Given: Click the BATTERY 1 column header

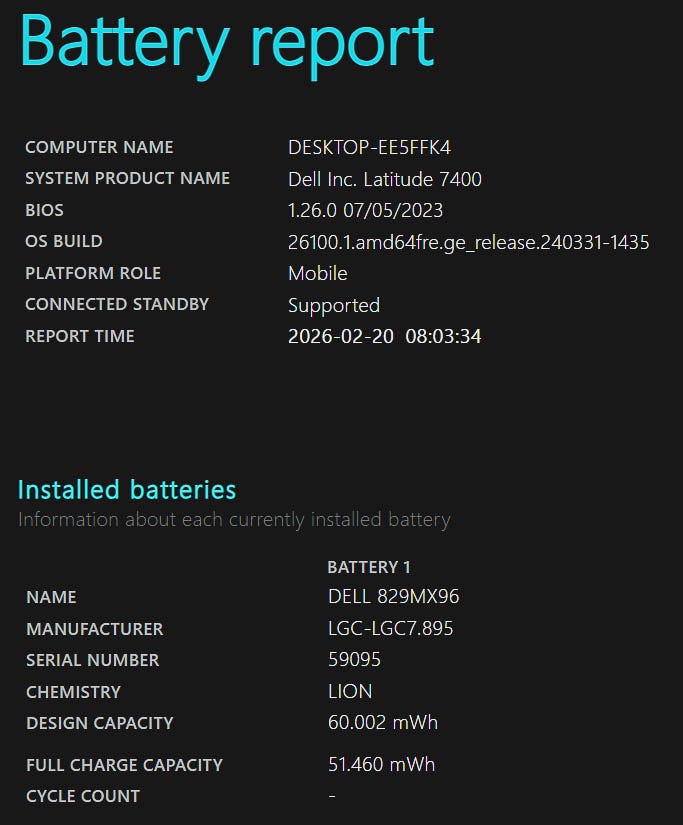Looking at the screenshot, I should point(369,567).
